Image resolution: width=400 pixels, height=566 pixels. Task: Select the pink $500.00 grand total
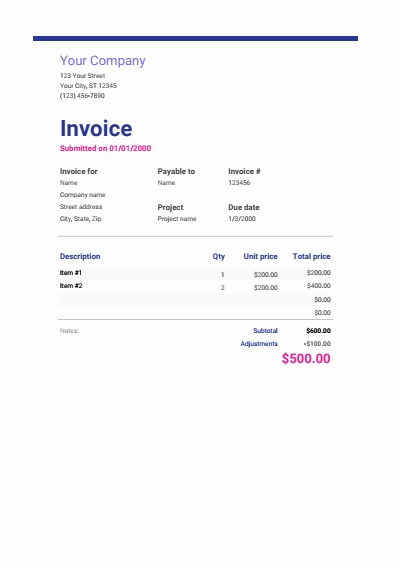[306, 358]
